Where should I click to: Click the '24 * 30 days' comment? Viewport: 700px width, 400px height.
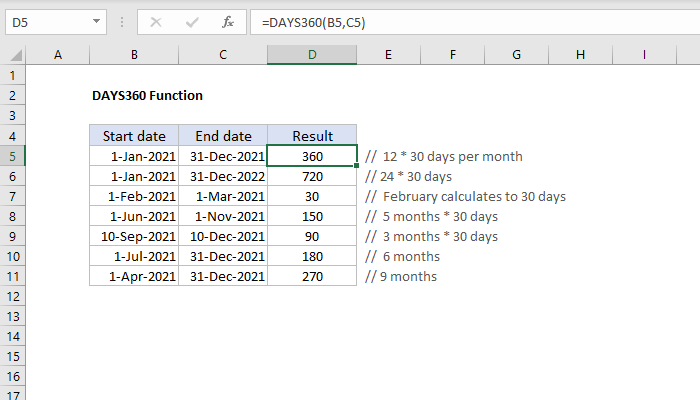408,176
